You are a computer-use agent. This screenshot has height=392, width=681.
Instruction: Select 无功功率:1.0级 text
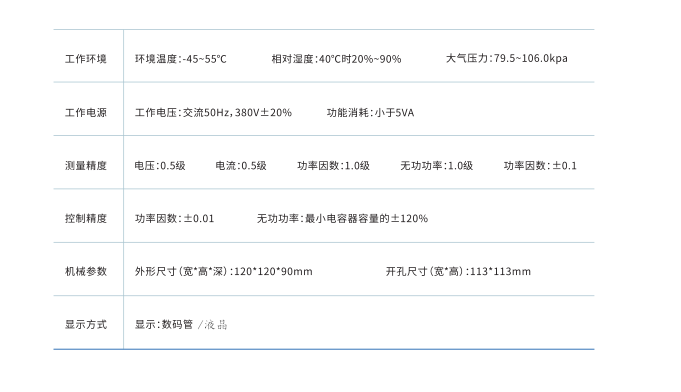click(436, 165)
